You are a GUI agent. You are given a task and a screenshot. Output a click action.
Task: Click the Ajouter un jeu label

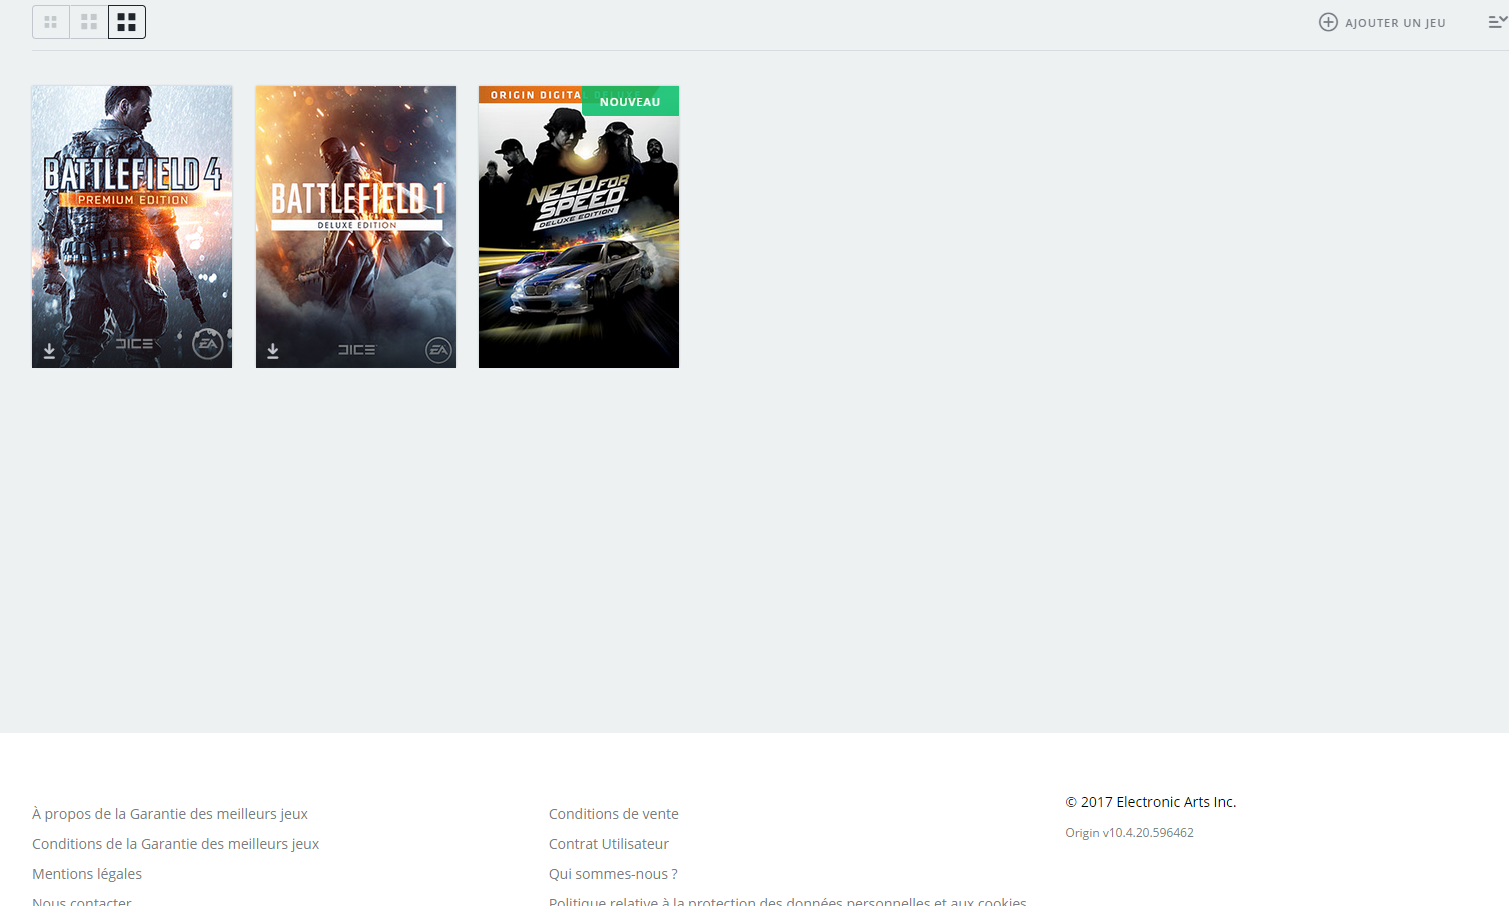pyautogui.click(x=1395, y=23)
